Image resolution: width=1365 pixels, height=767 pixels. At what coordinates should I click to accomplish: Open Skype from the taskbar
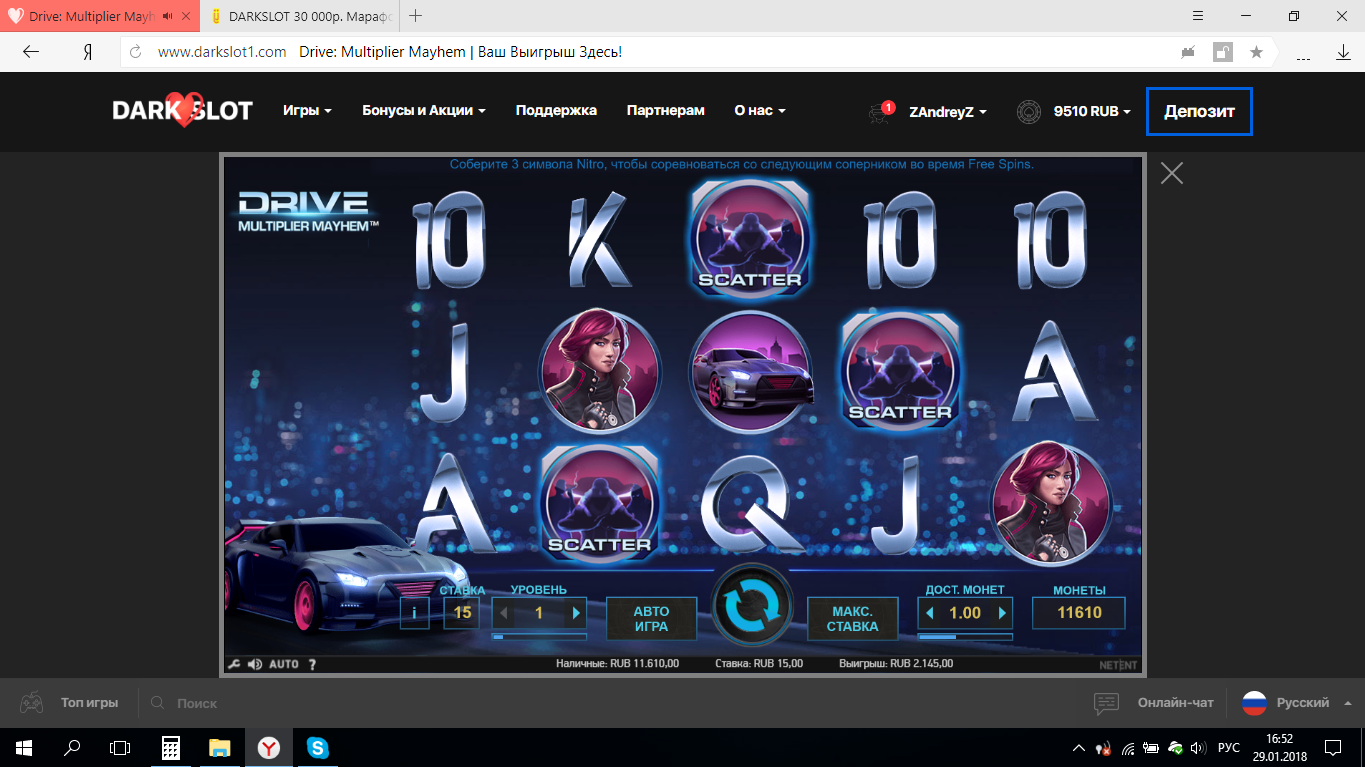tap(318, 747)
